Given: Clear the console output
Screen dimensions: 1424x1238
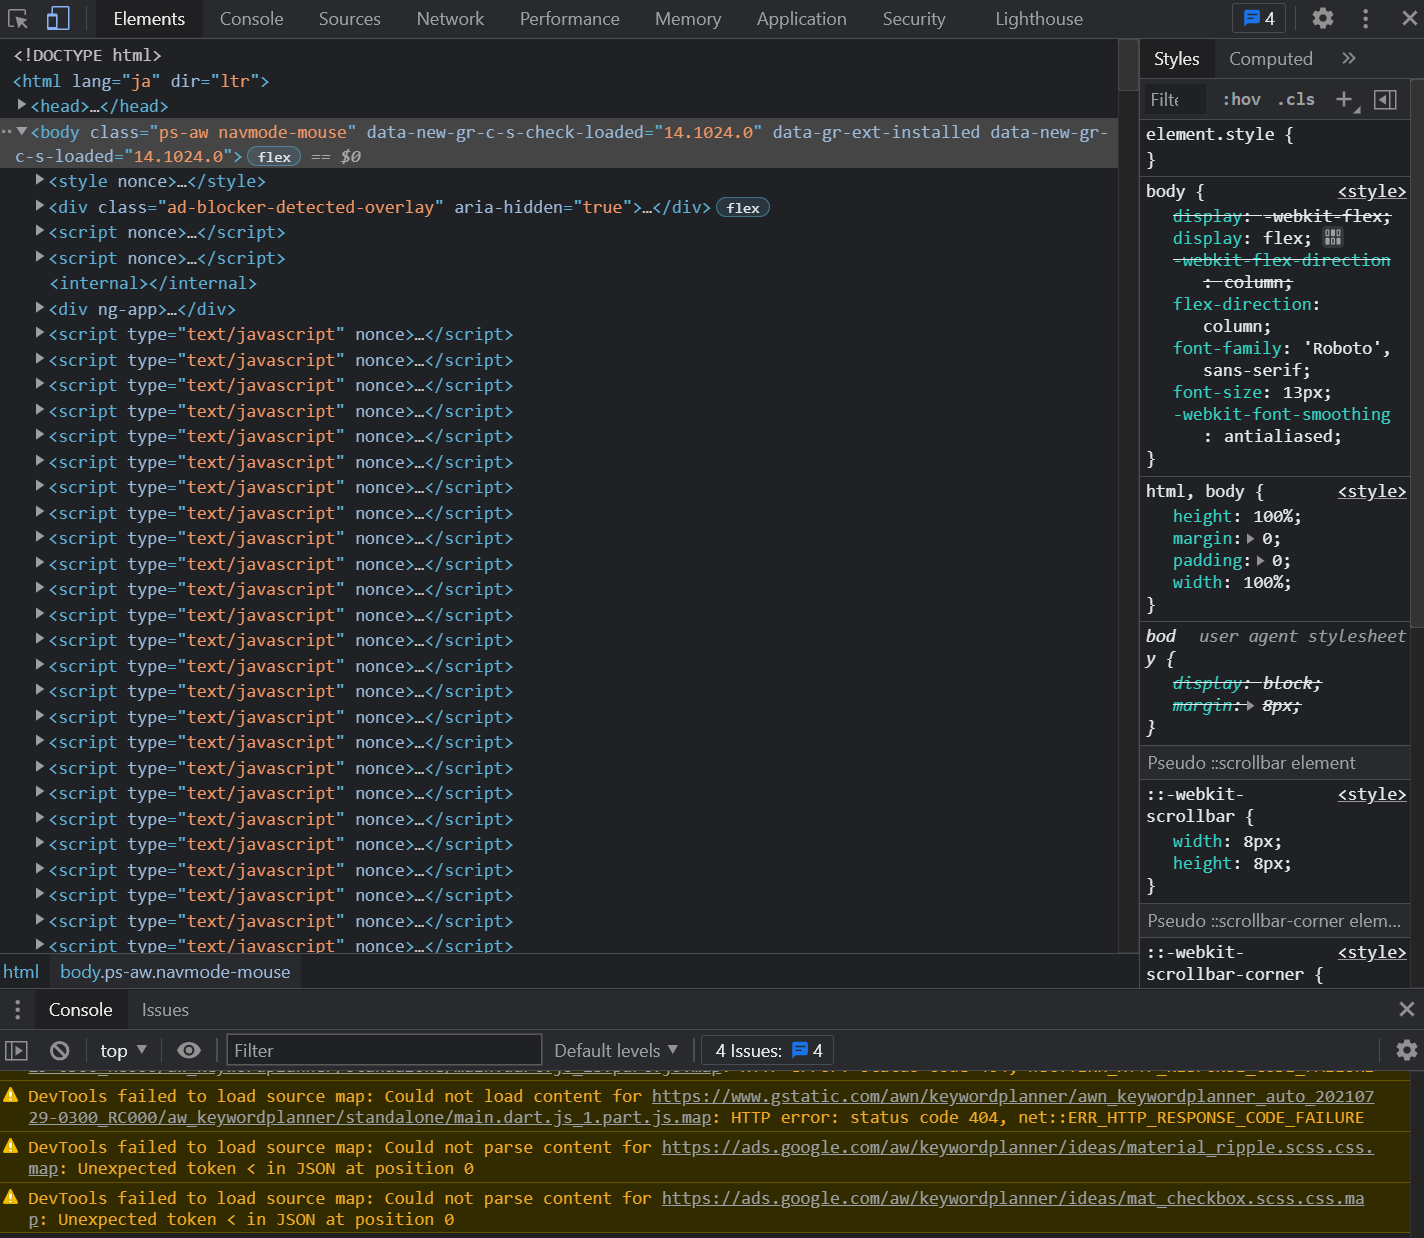Looking at the screenshot, I should pyautogui.click(x=60, y=1050).
